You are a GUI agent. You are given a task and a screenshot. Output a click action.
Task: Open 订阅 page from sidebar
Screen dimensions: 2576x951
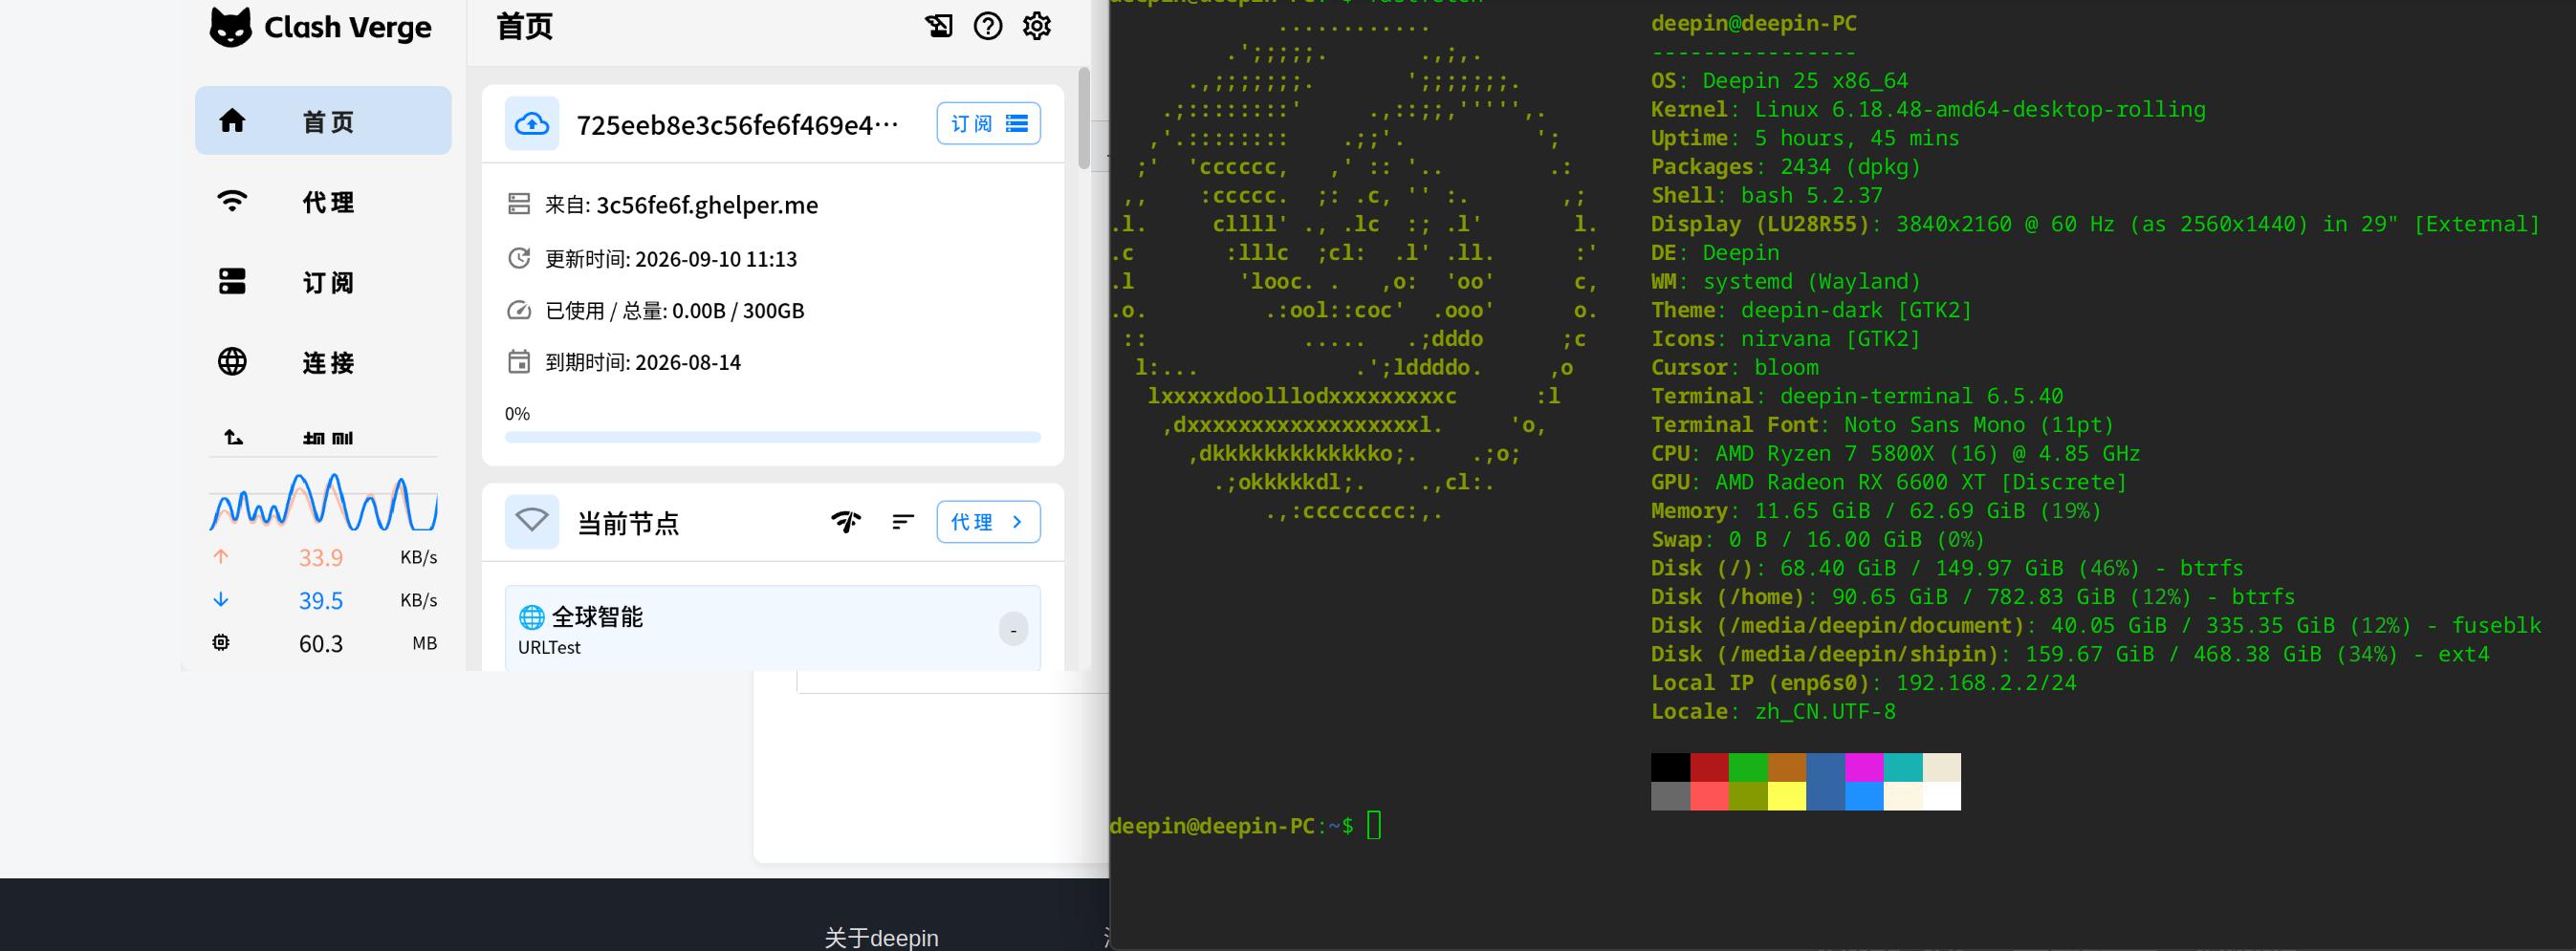323,281
